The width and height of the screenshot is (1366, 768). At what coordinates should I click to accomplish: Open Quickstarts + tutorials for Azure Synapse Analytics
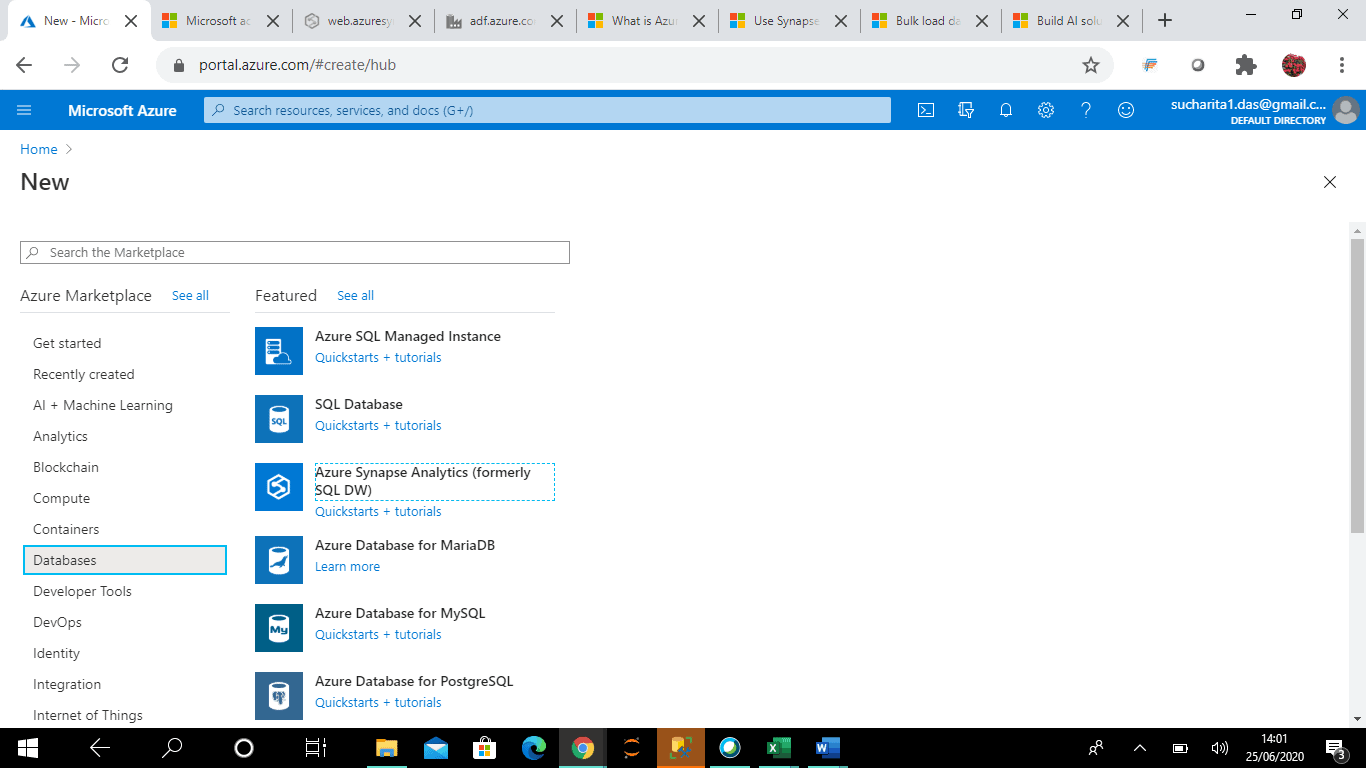coord(378,511)
